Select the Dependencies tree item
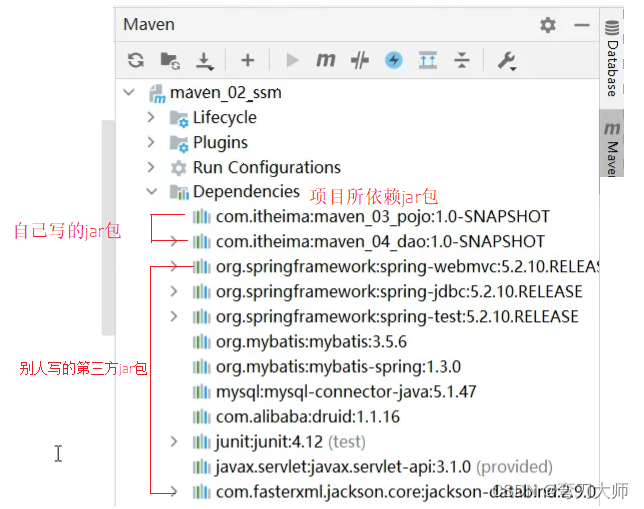Screen dimensions: 644x509 pyautogui.click(x=246, y=191)
